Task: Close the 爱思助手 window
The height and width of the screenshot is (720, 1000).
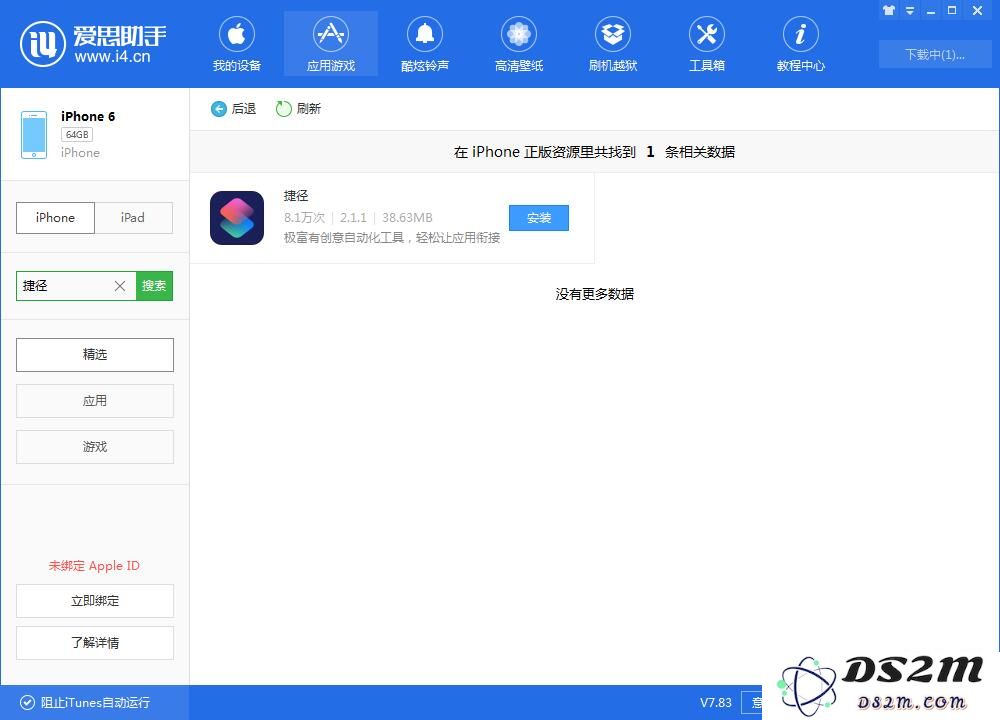Action: click(x=977, y=10)
